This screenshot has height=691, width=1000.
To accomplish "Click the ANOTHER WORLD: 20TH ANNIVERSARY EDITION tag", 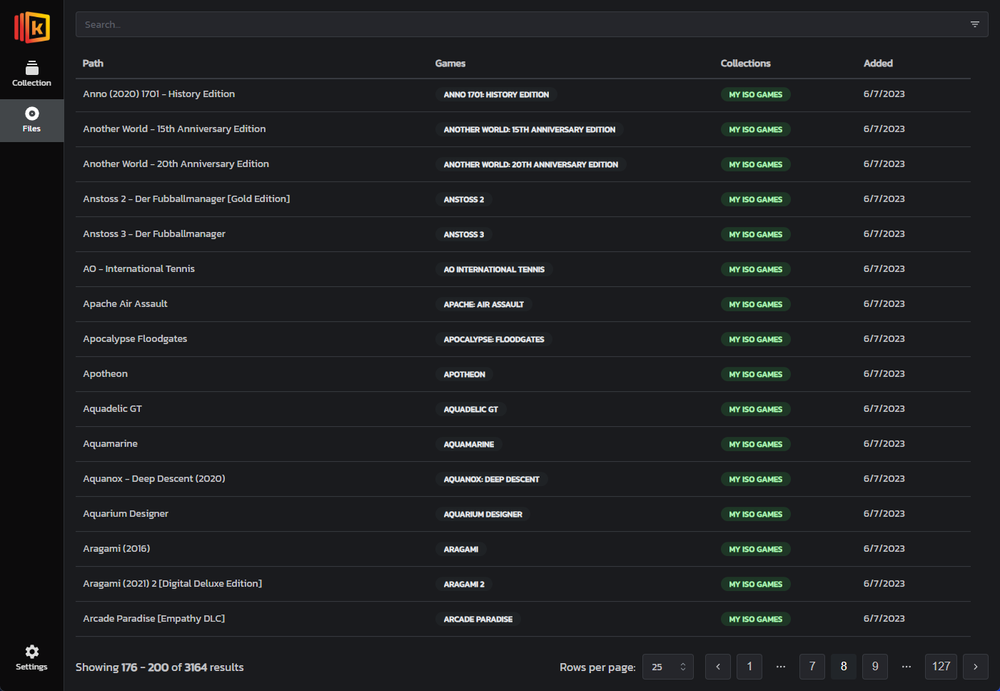I will click(531, 165).
